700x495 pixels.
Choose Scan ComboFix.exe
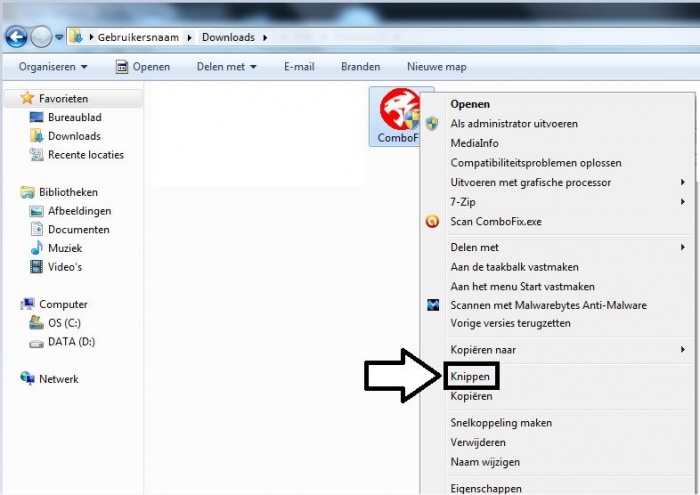496,221
